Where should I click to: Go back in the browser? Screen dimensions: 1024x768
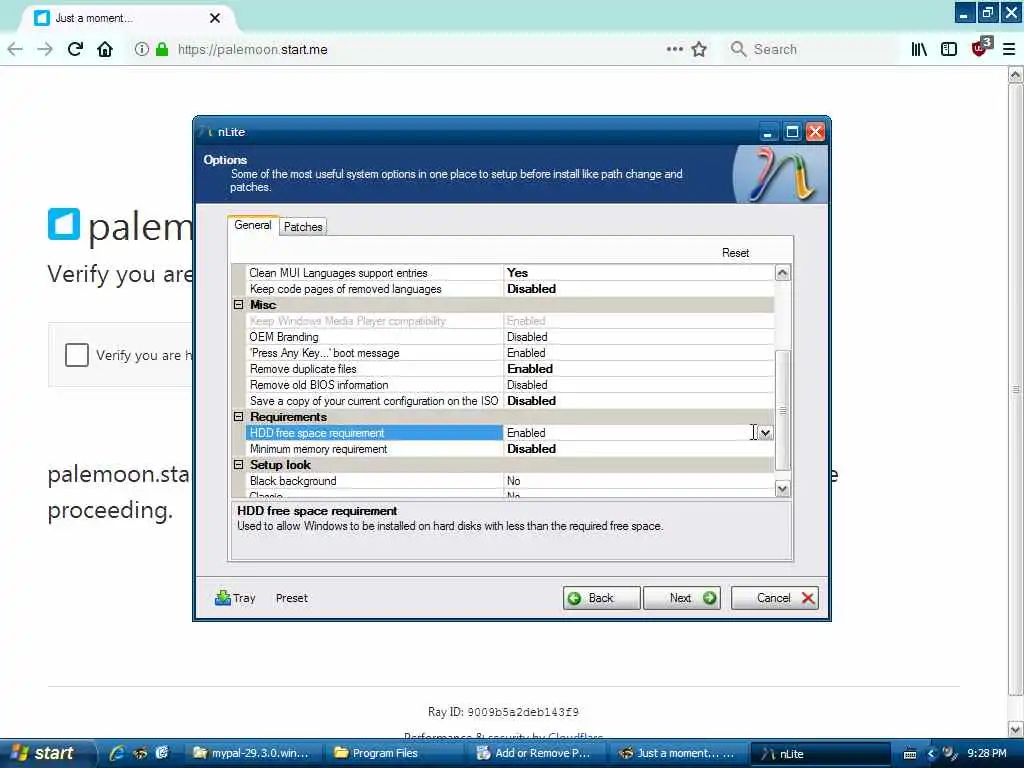(x=15, y=50)
